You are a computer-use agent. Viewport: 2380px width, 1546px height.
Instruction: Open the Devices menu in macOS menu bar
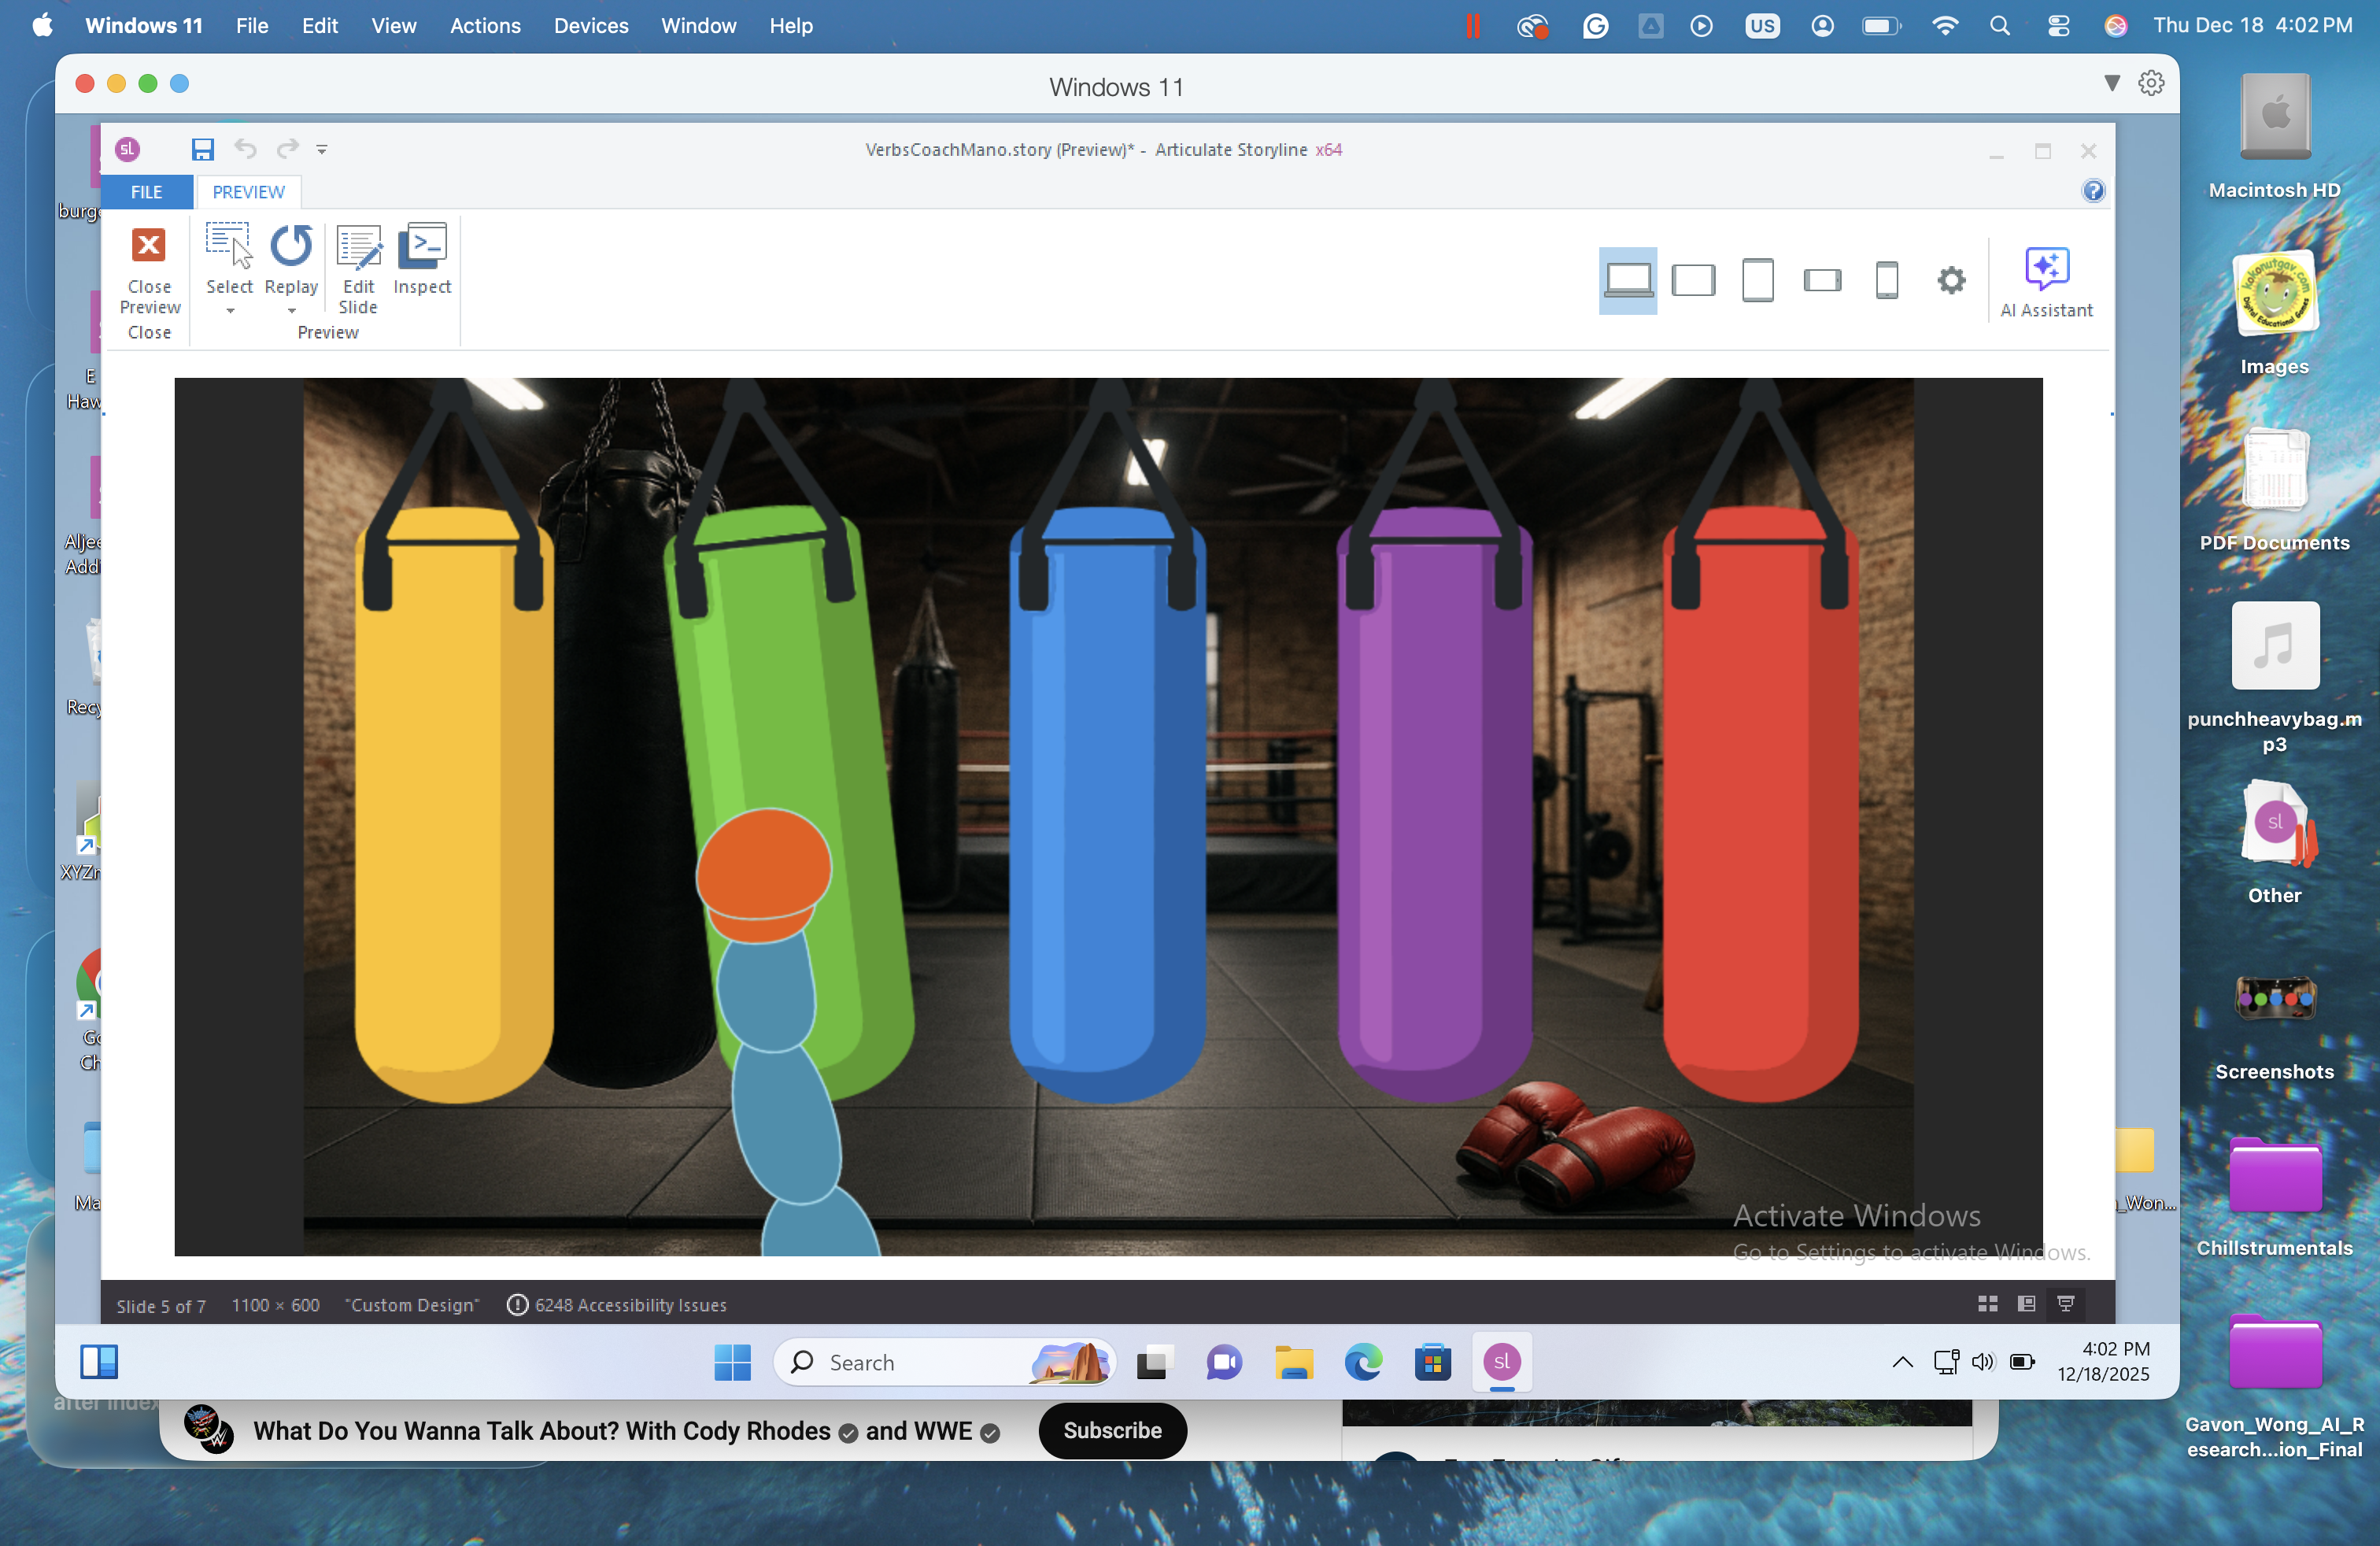[x=591, y=26]
